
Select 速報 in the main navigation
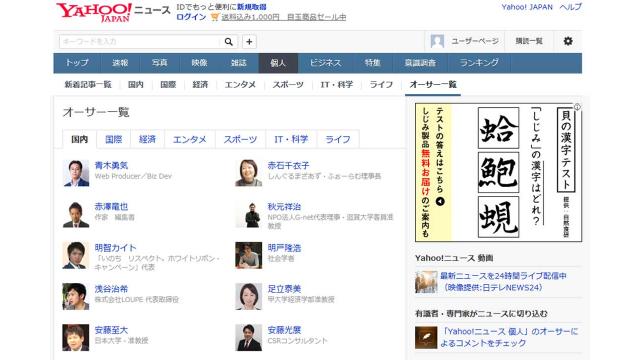(120, 63)
